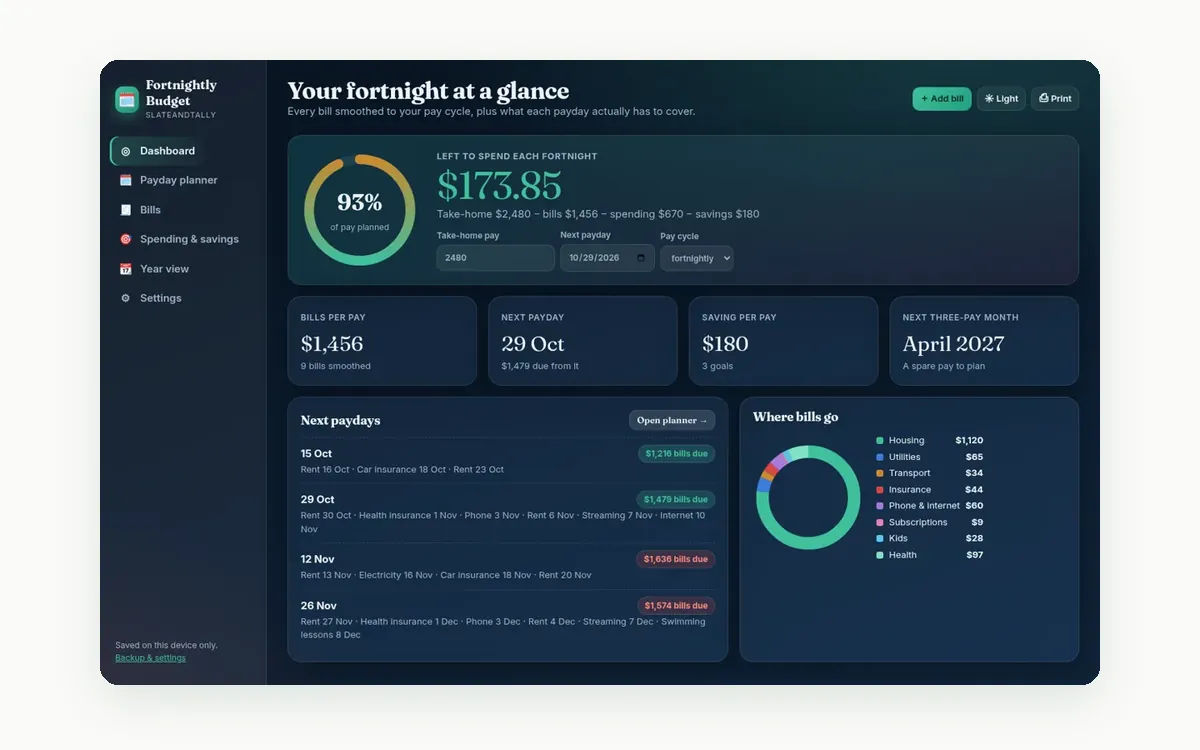Click the $1,479 bills due badge

(x=676, y=500)
